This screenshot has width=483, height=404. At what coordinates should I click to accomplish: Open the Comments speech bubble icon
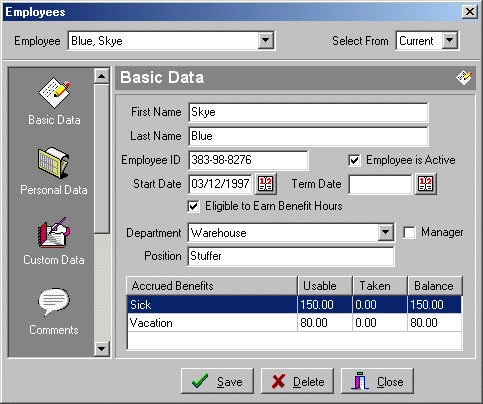(x=54, y=302)
